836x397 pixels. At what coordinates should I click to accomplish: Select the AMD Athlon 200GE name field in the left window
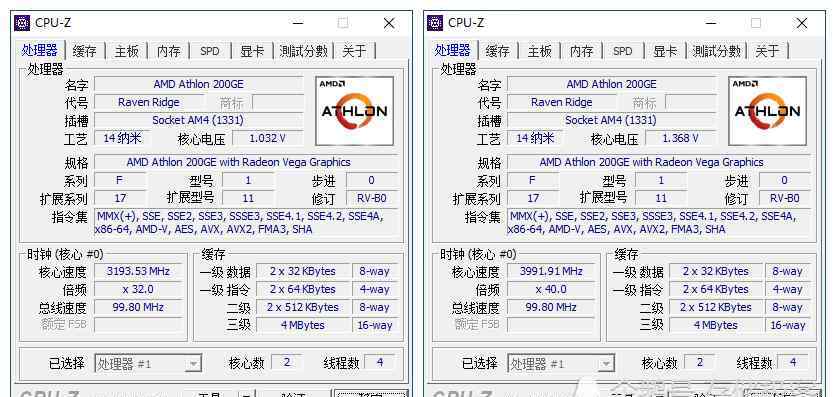pos(199,84)
